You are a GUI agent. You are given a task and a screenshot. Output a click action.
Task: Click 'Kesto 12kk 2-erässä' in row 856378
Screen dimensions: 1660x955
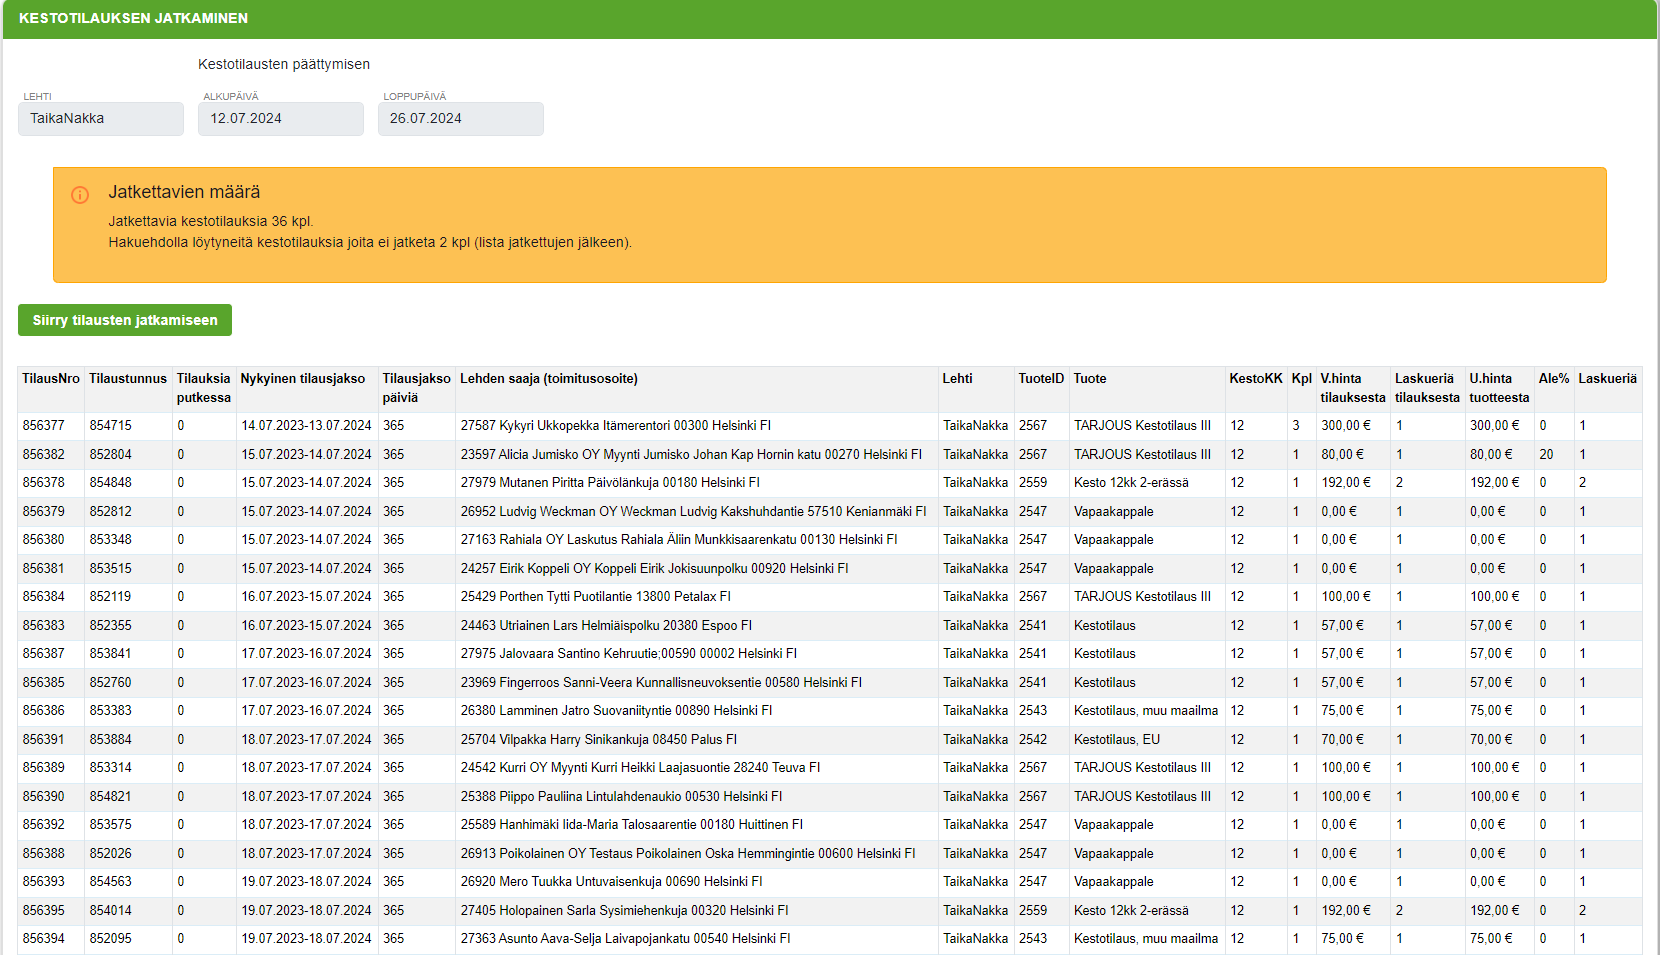1132,483
